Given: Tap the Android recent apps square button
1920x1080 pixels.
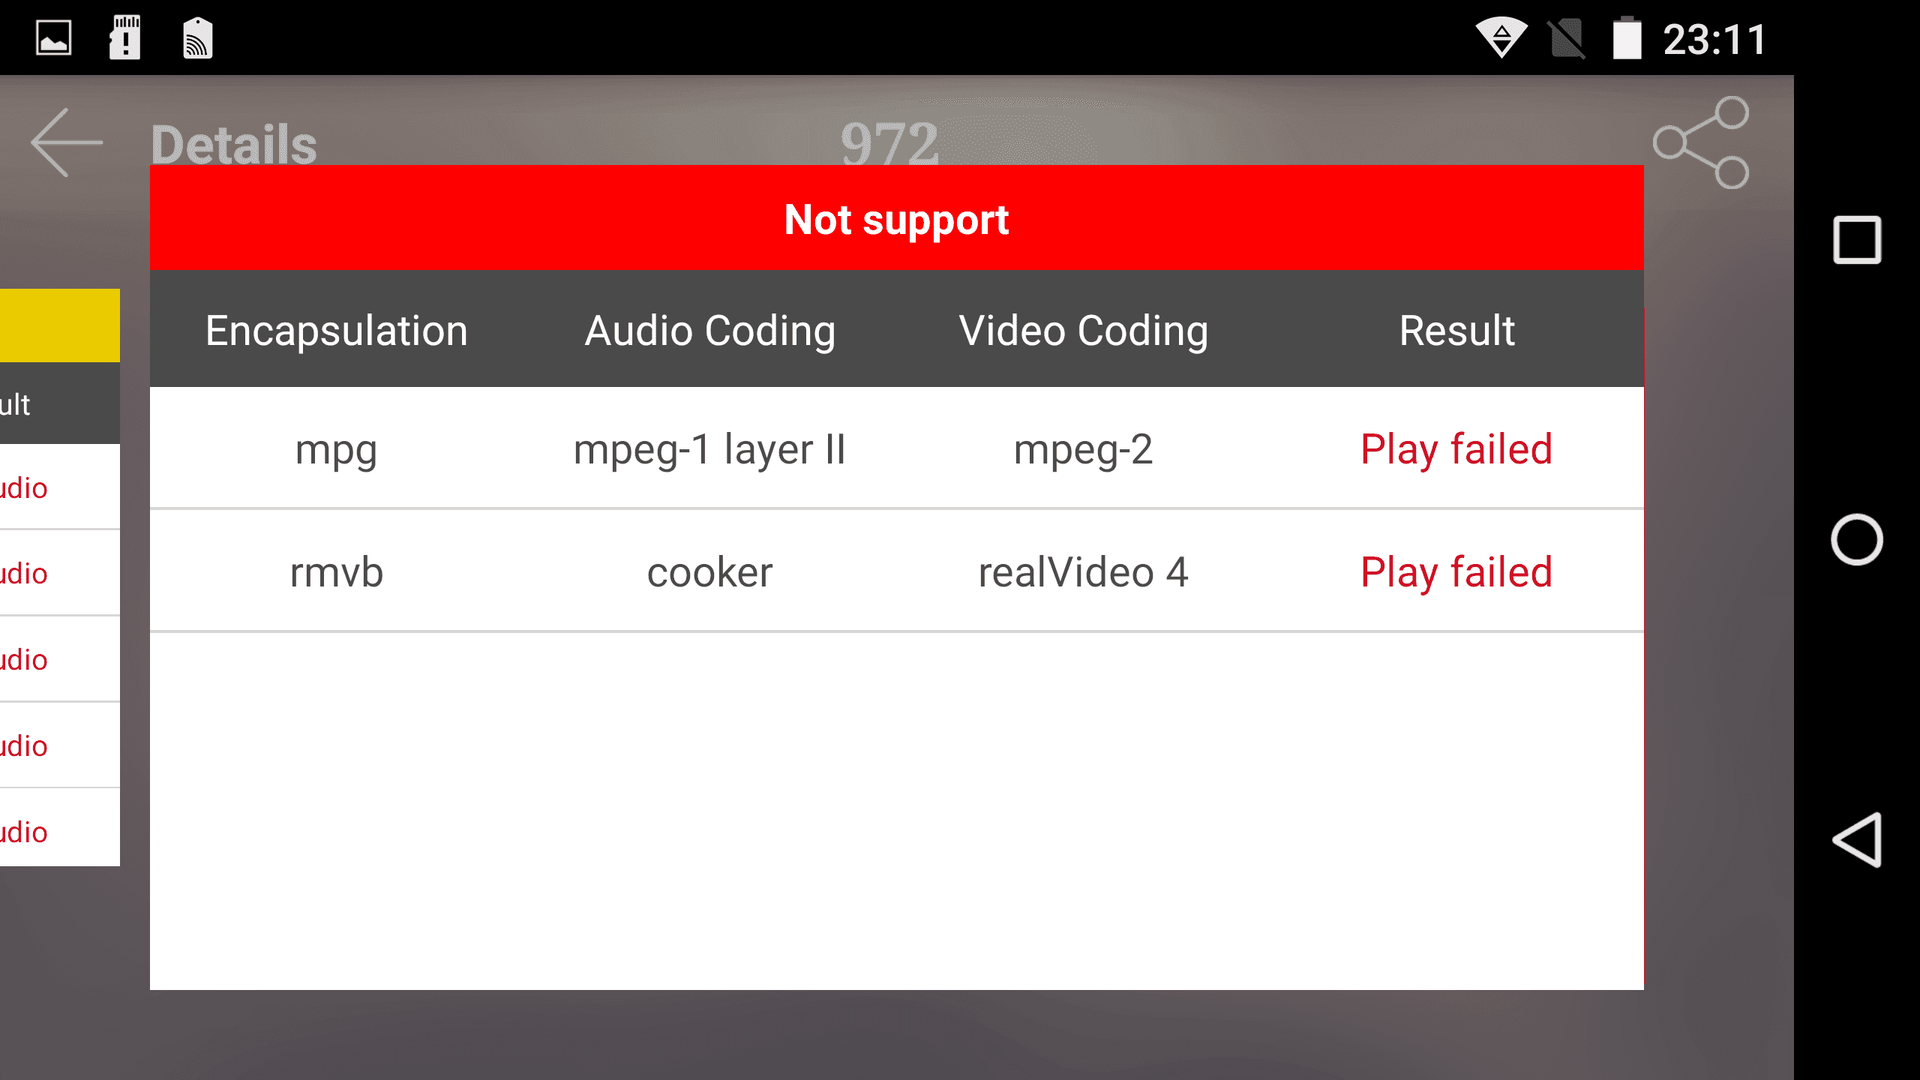Looking at the screenshot, I should point(1857,240).
